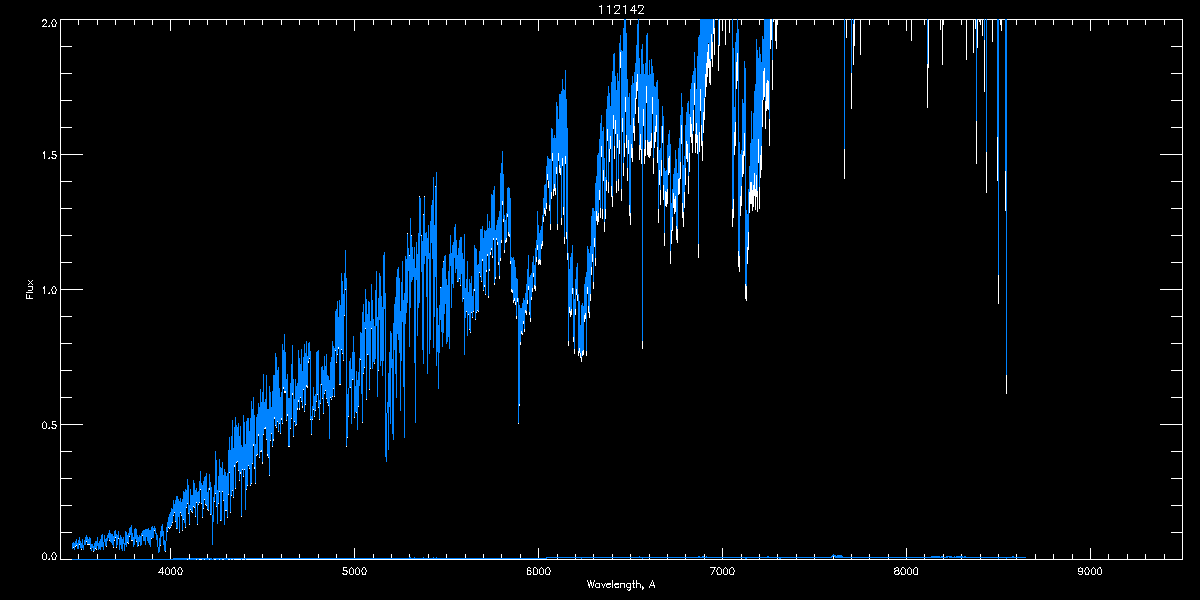Click the 1.5 flux tick label
1200x600 pixels.
click(48, 155)
